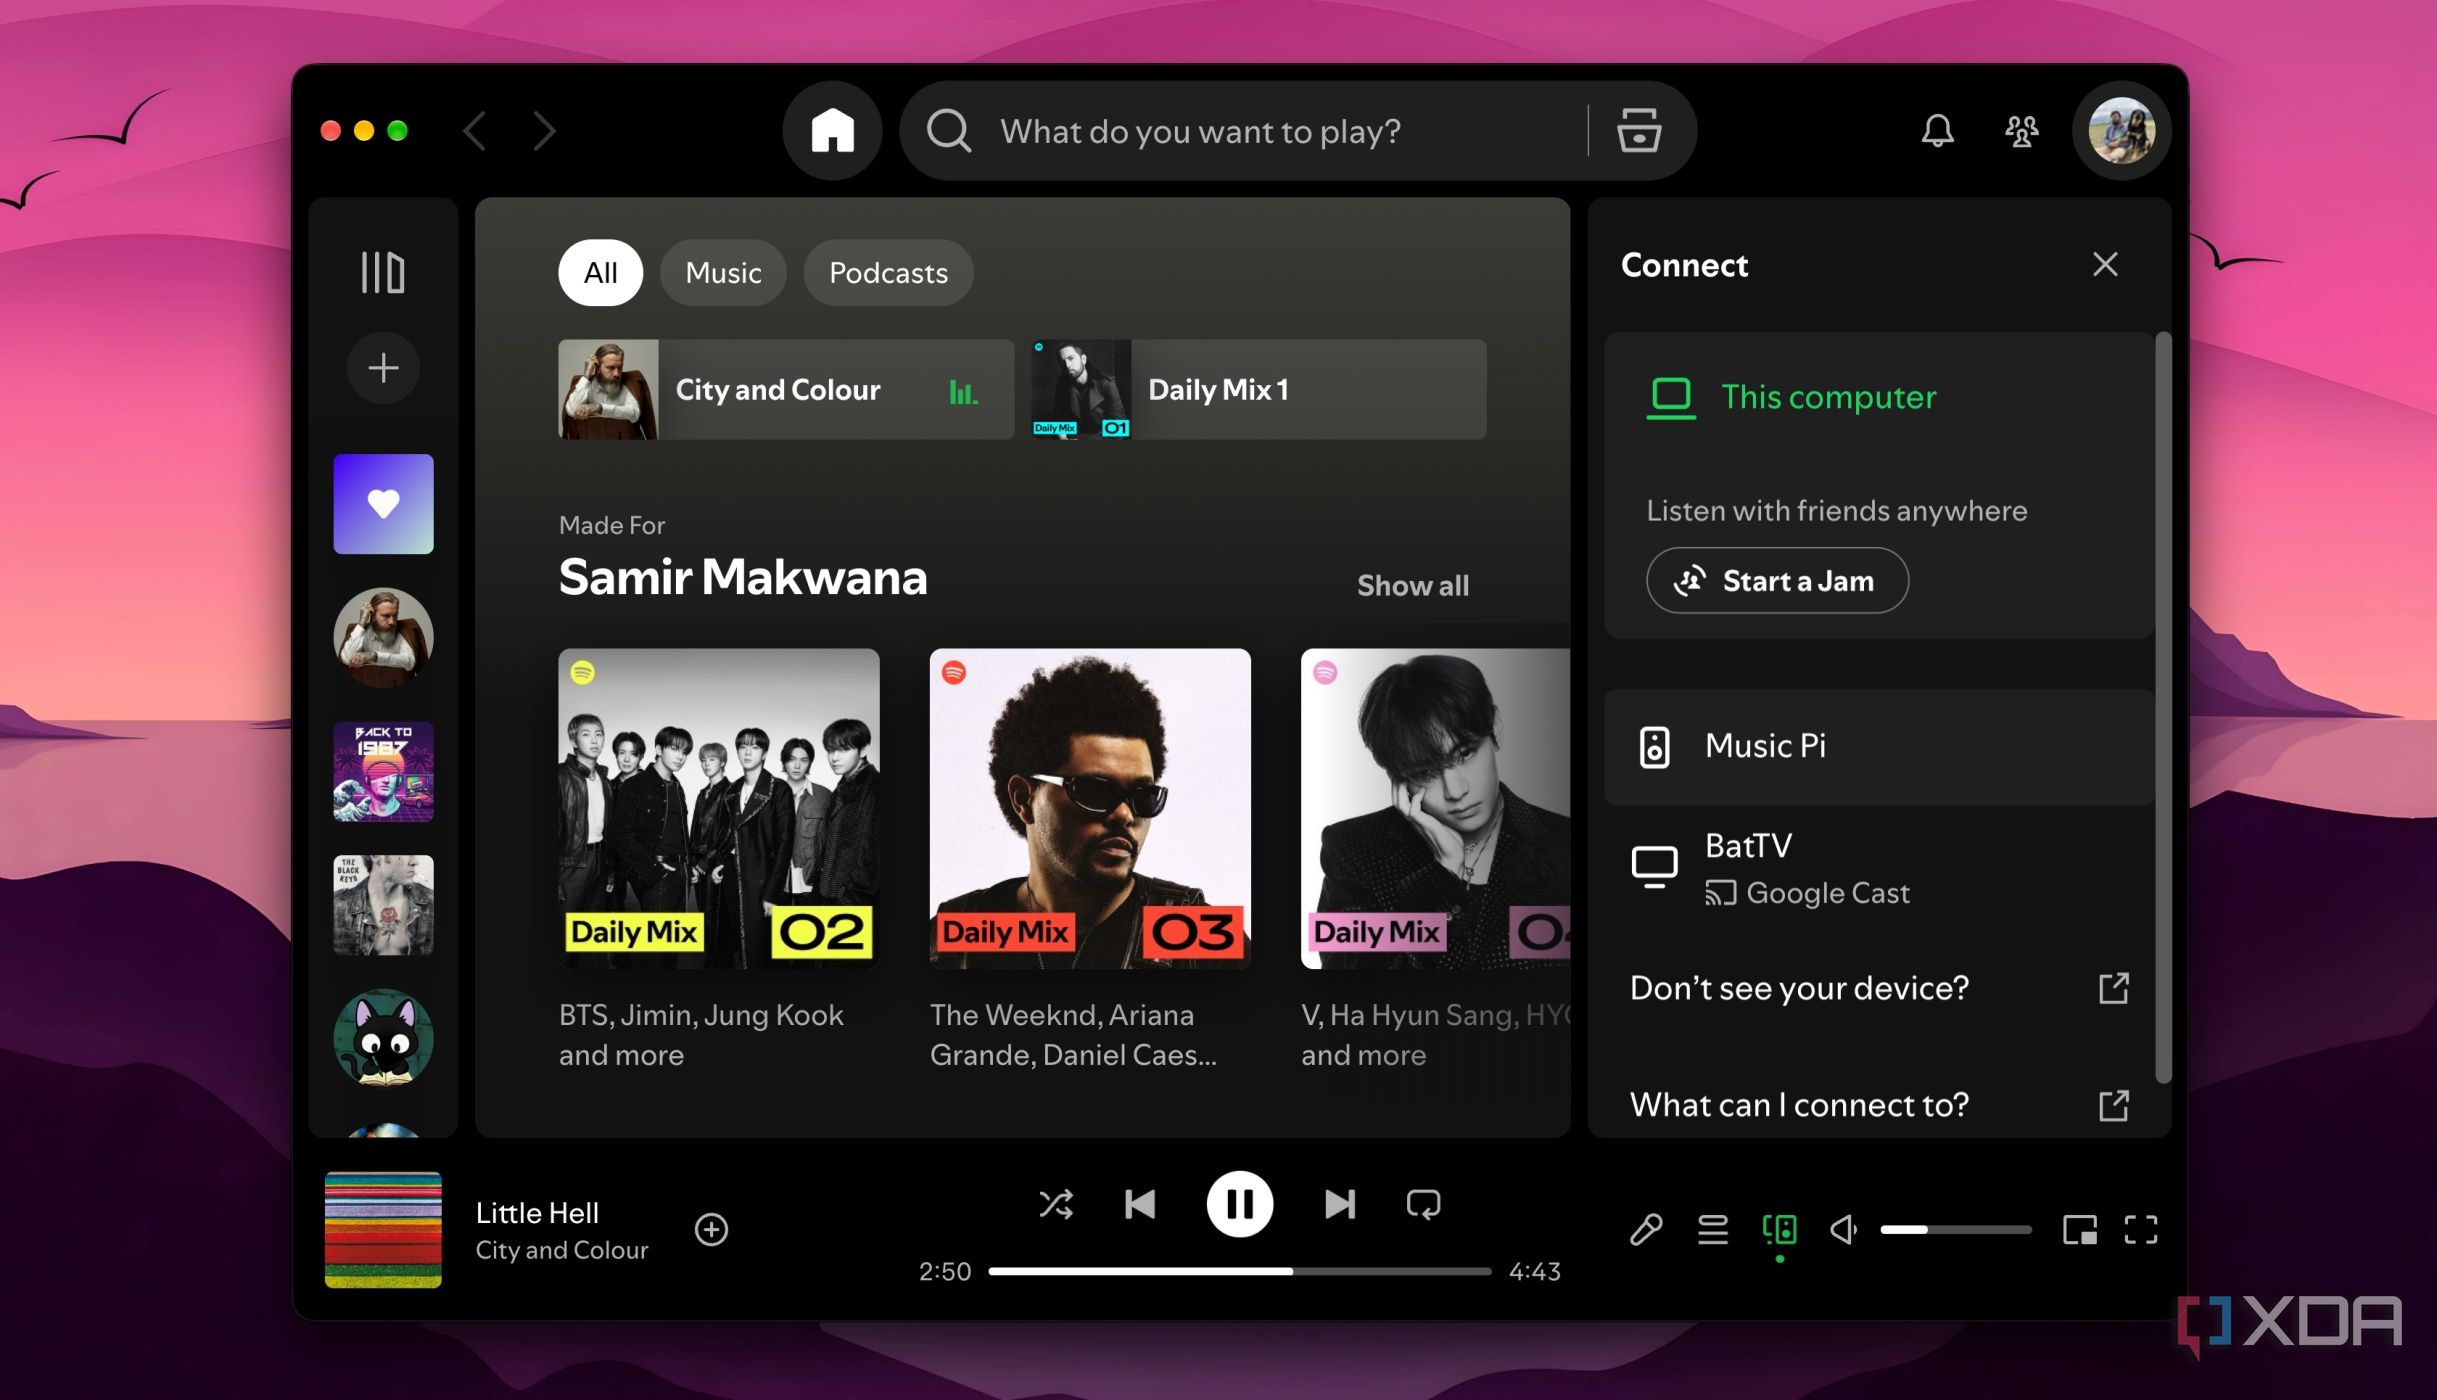Open Liked Songs heart tile
The image size is (2437, 1400).
pyautogui.click(x=383, y=504)
